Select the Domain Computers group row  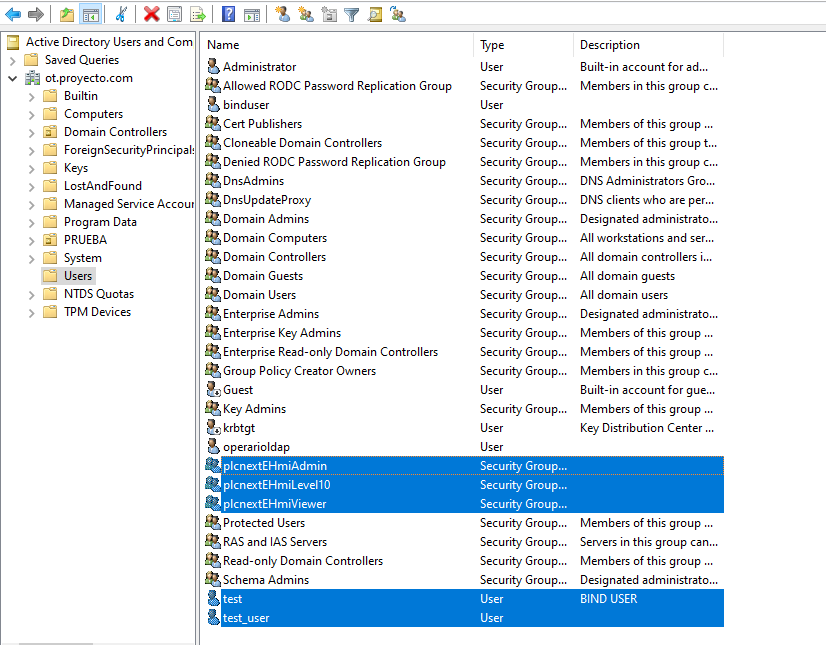coord(464,238)
